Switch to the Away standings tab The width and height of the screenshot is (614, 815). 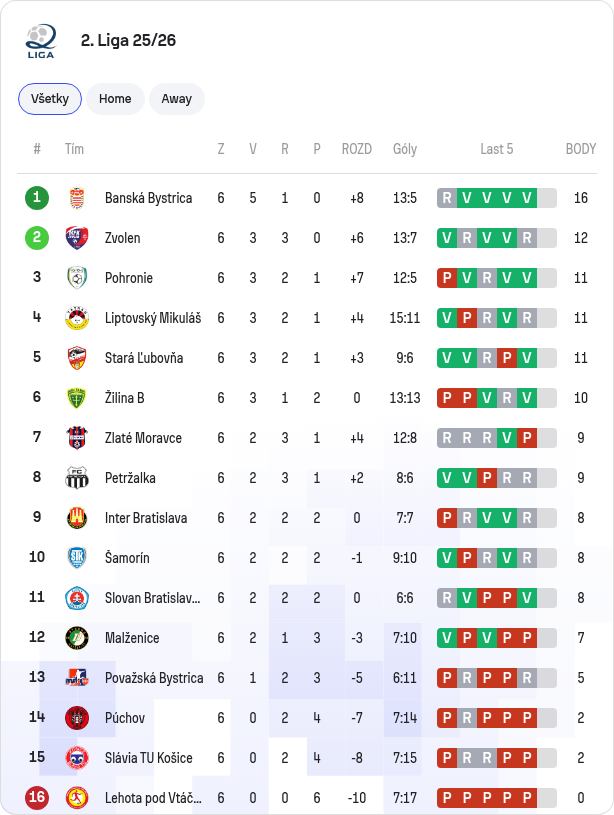177,99
